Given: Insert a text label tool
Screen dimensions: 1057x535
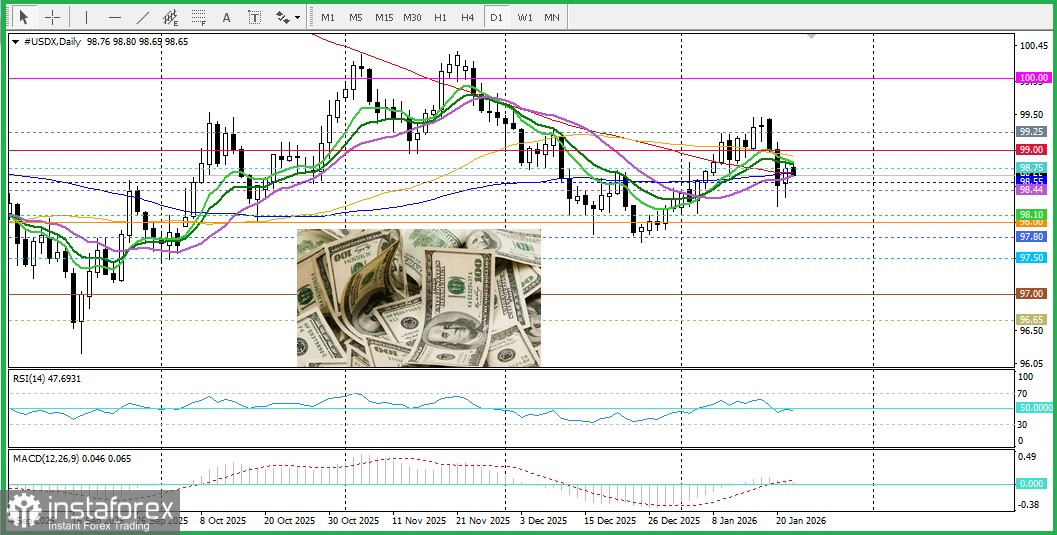Looking at the screenshot, I should click(254, 17).
